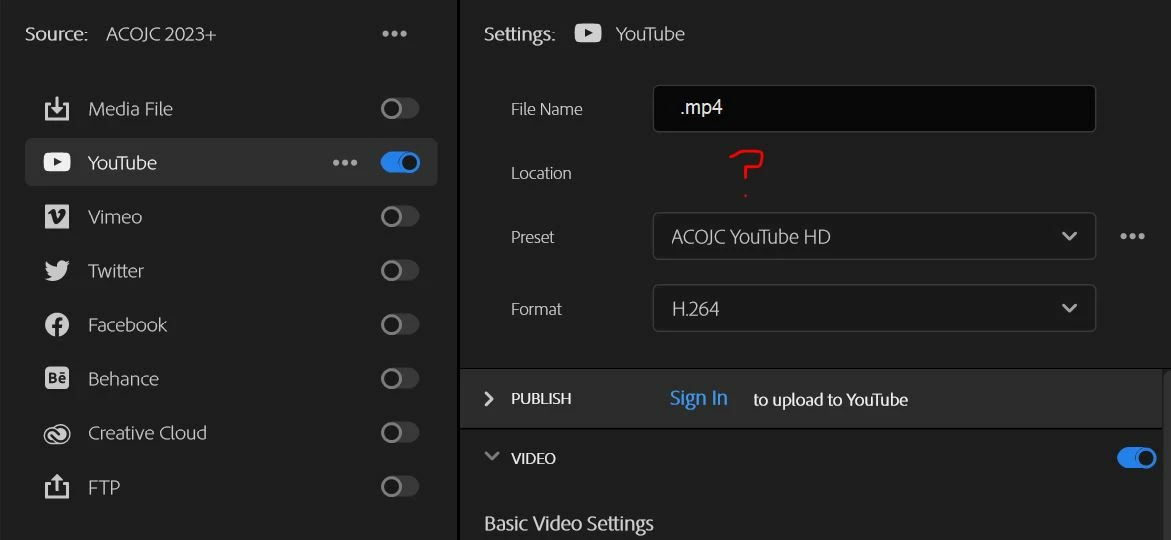Click the Location label
Screen dimensions: 1171x540
[x=541, y=173]
